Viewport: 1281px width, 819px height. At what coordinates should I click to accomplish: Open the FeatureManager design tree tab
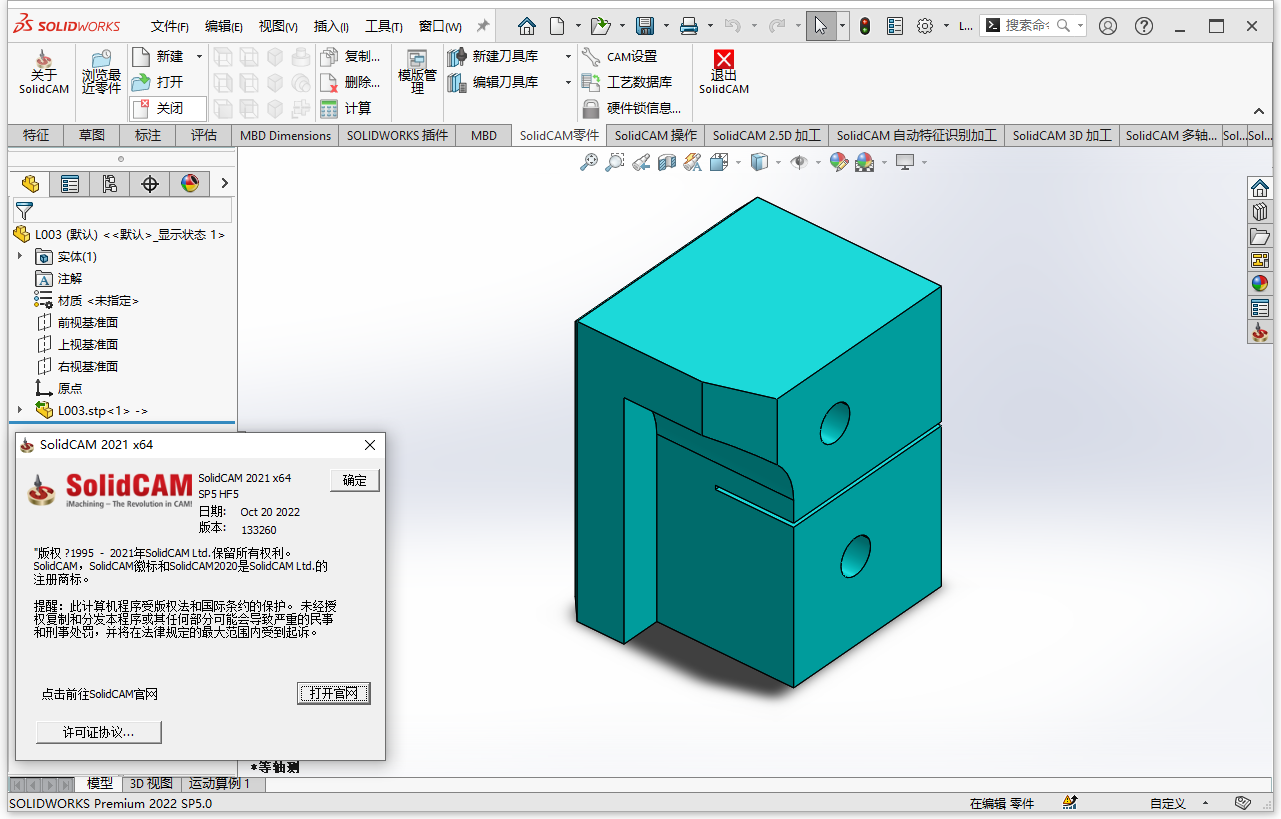pos(30,183)
